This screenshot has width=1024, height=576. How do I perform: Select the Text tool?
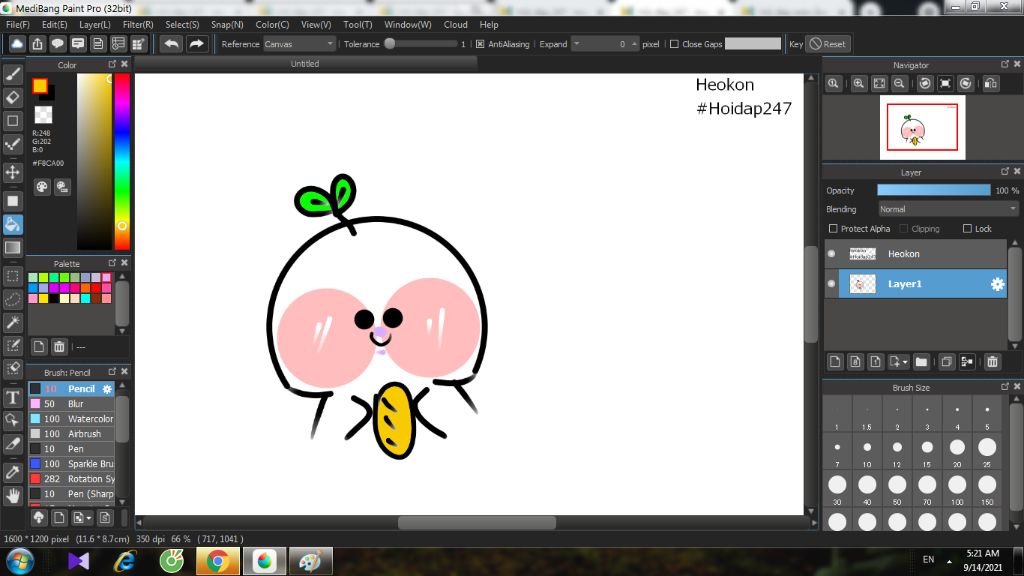coord(12,397)
